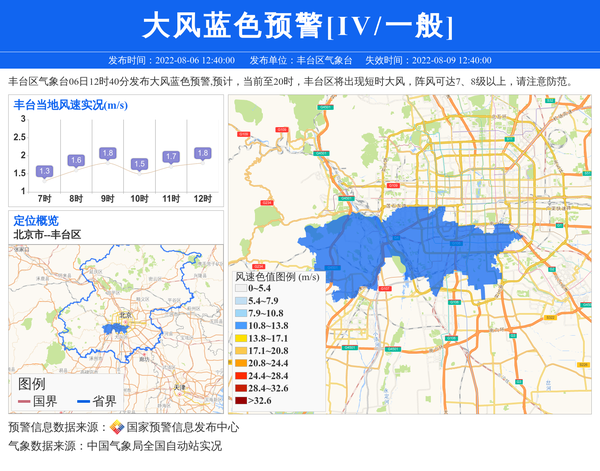The width and height of the screenshot is (600, 471).
Task: Click the 1.8 data marker at 12时
Action: tap(203, 153)
